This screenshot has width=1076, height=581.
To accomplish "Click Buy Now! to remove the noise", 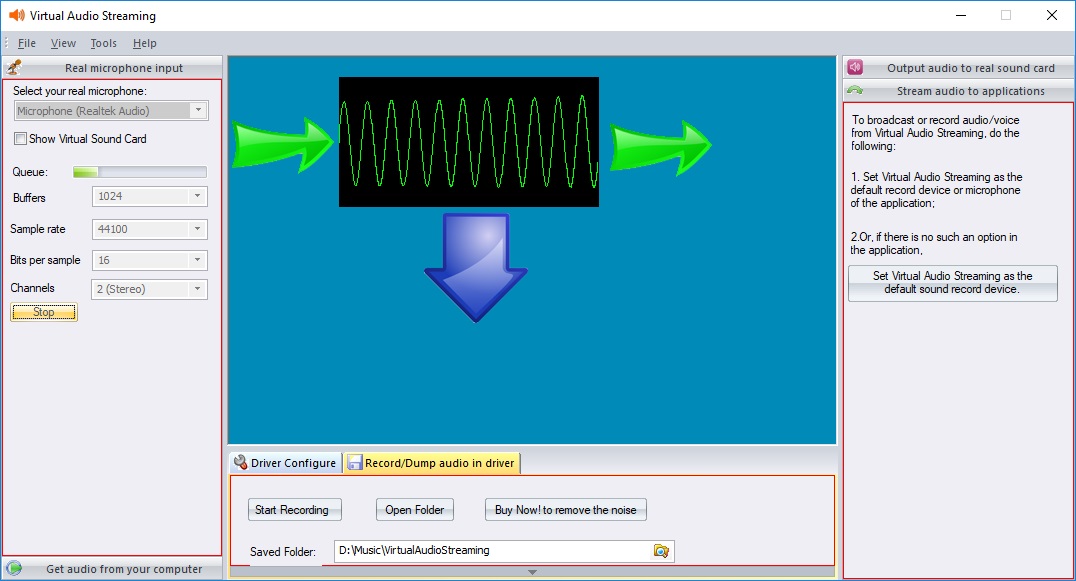I will pyautogui.click(x=565, y=509).
